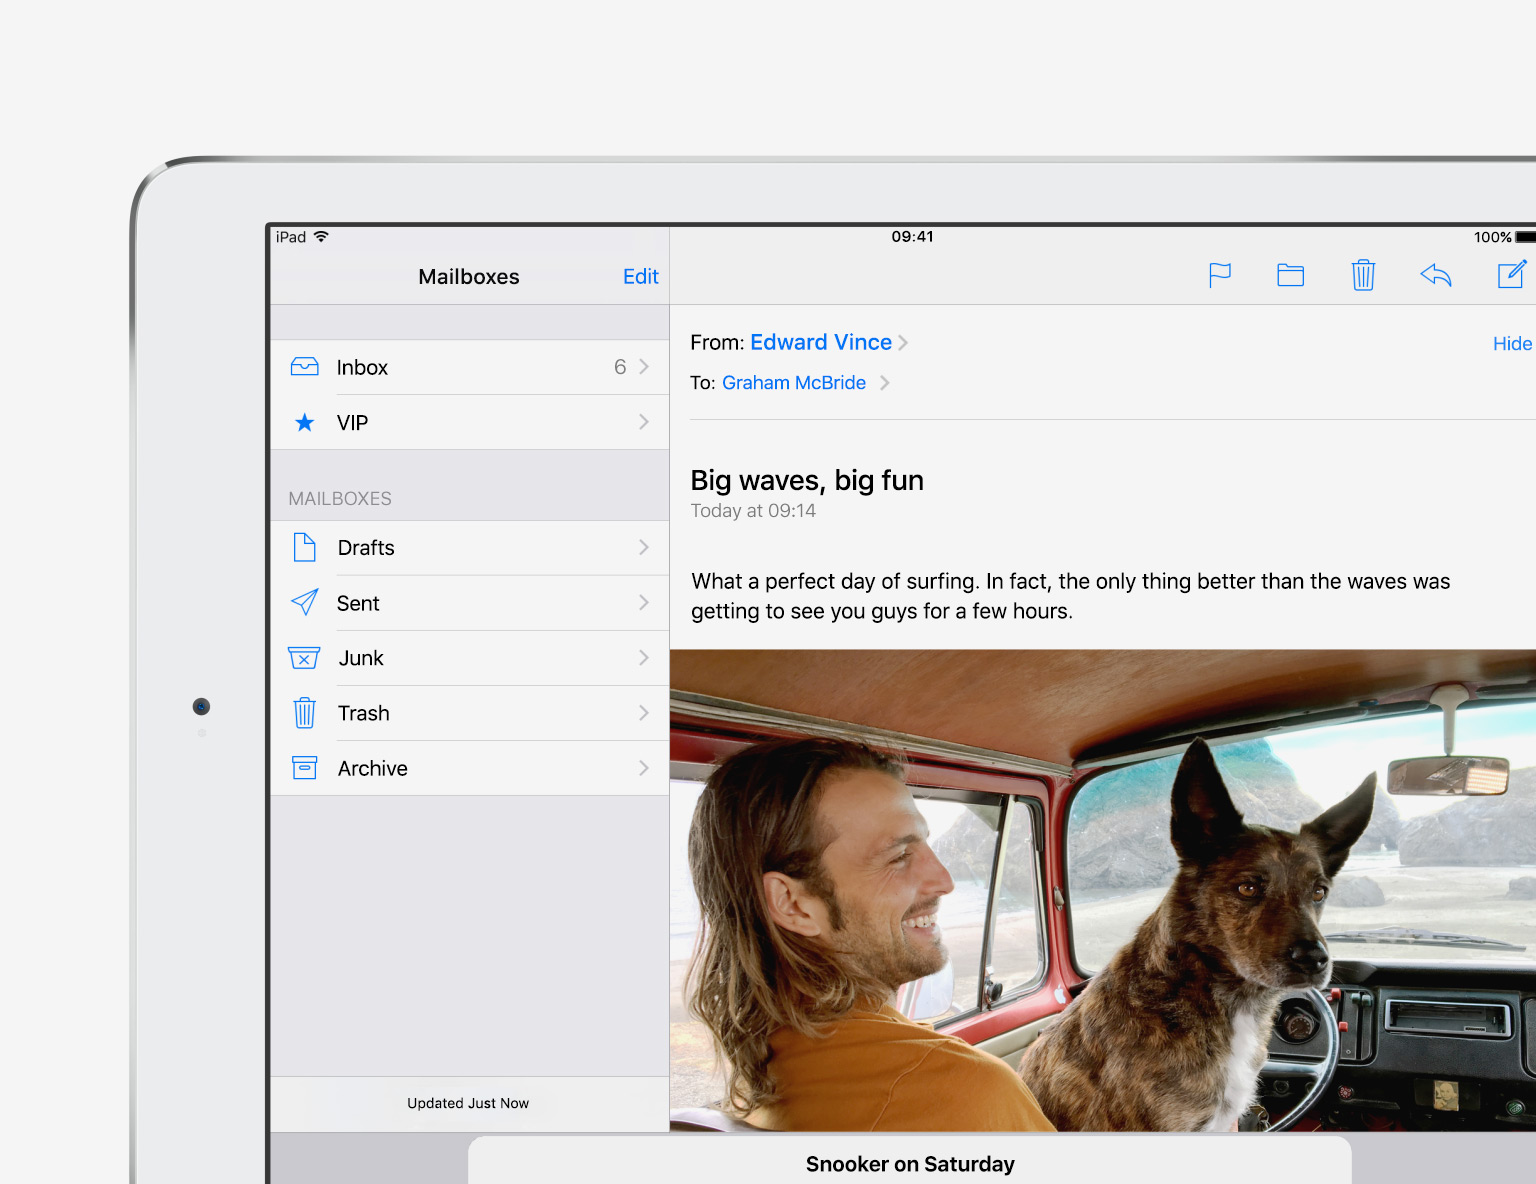Tap the move-to-folder icon
This screenshot has height=1184, width=1536.
[1290, 275]
